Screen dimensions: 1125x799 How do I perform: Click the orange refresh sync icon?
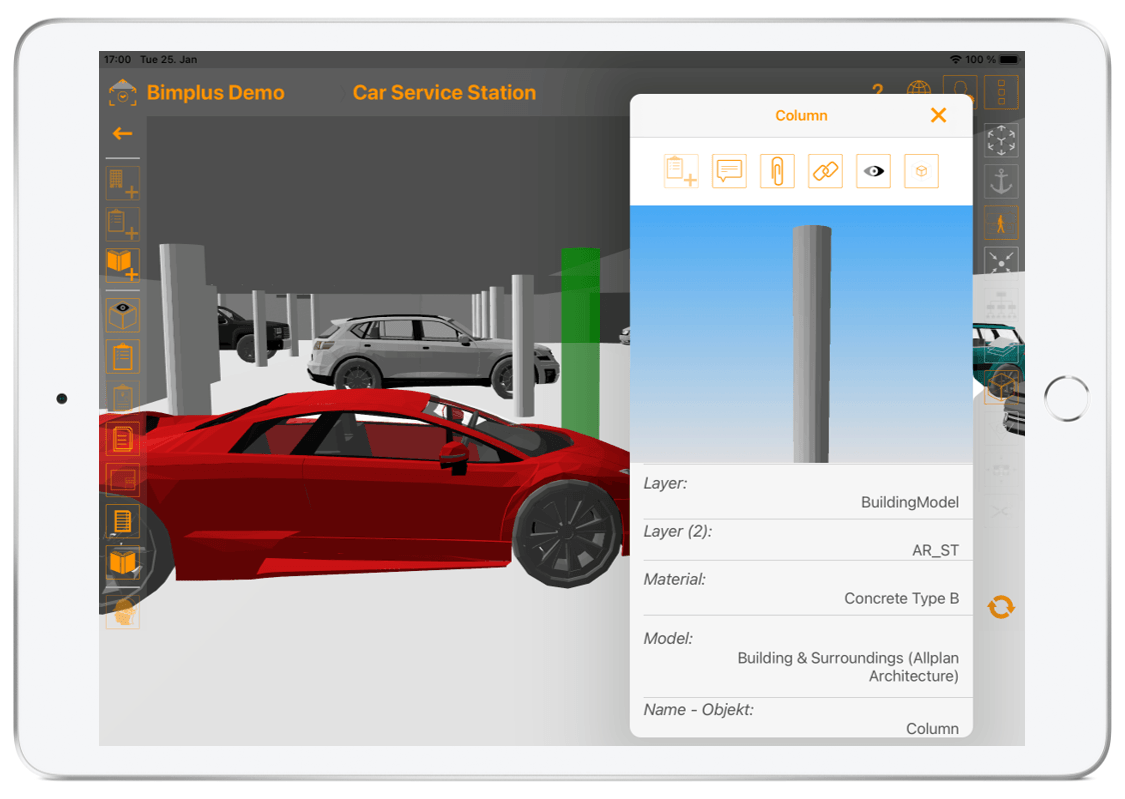coord(1001,607)
